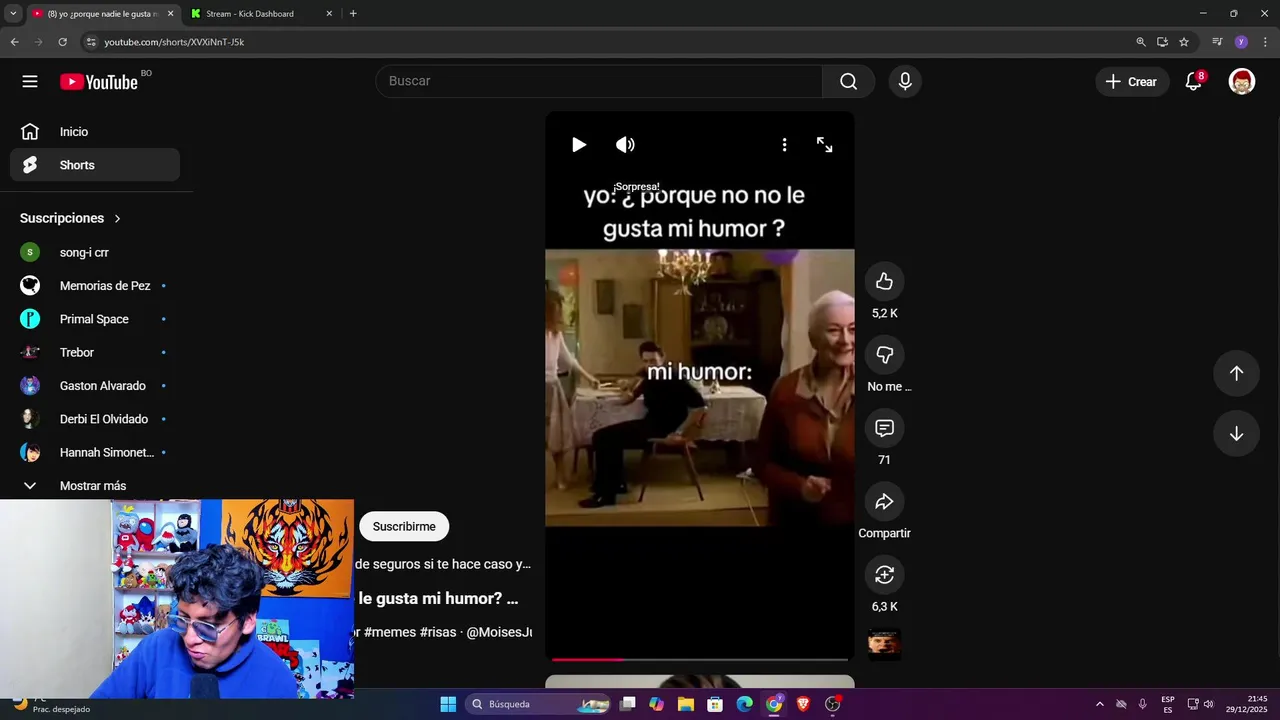Bookmark this page with the star
This screenshot has width=1280, height=720.
click(1184, 42)
